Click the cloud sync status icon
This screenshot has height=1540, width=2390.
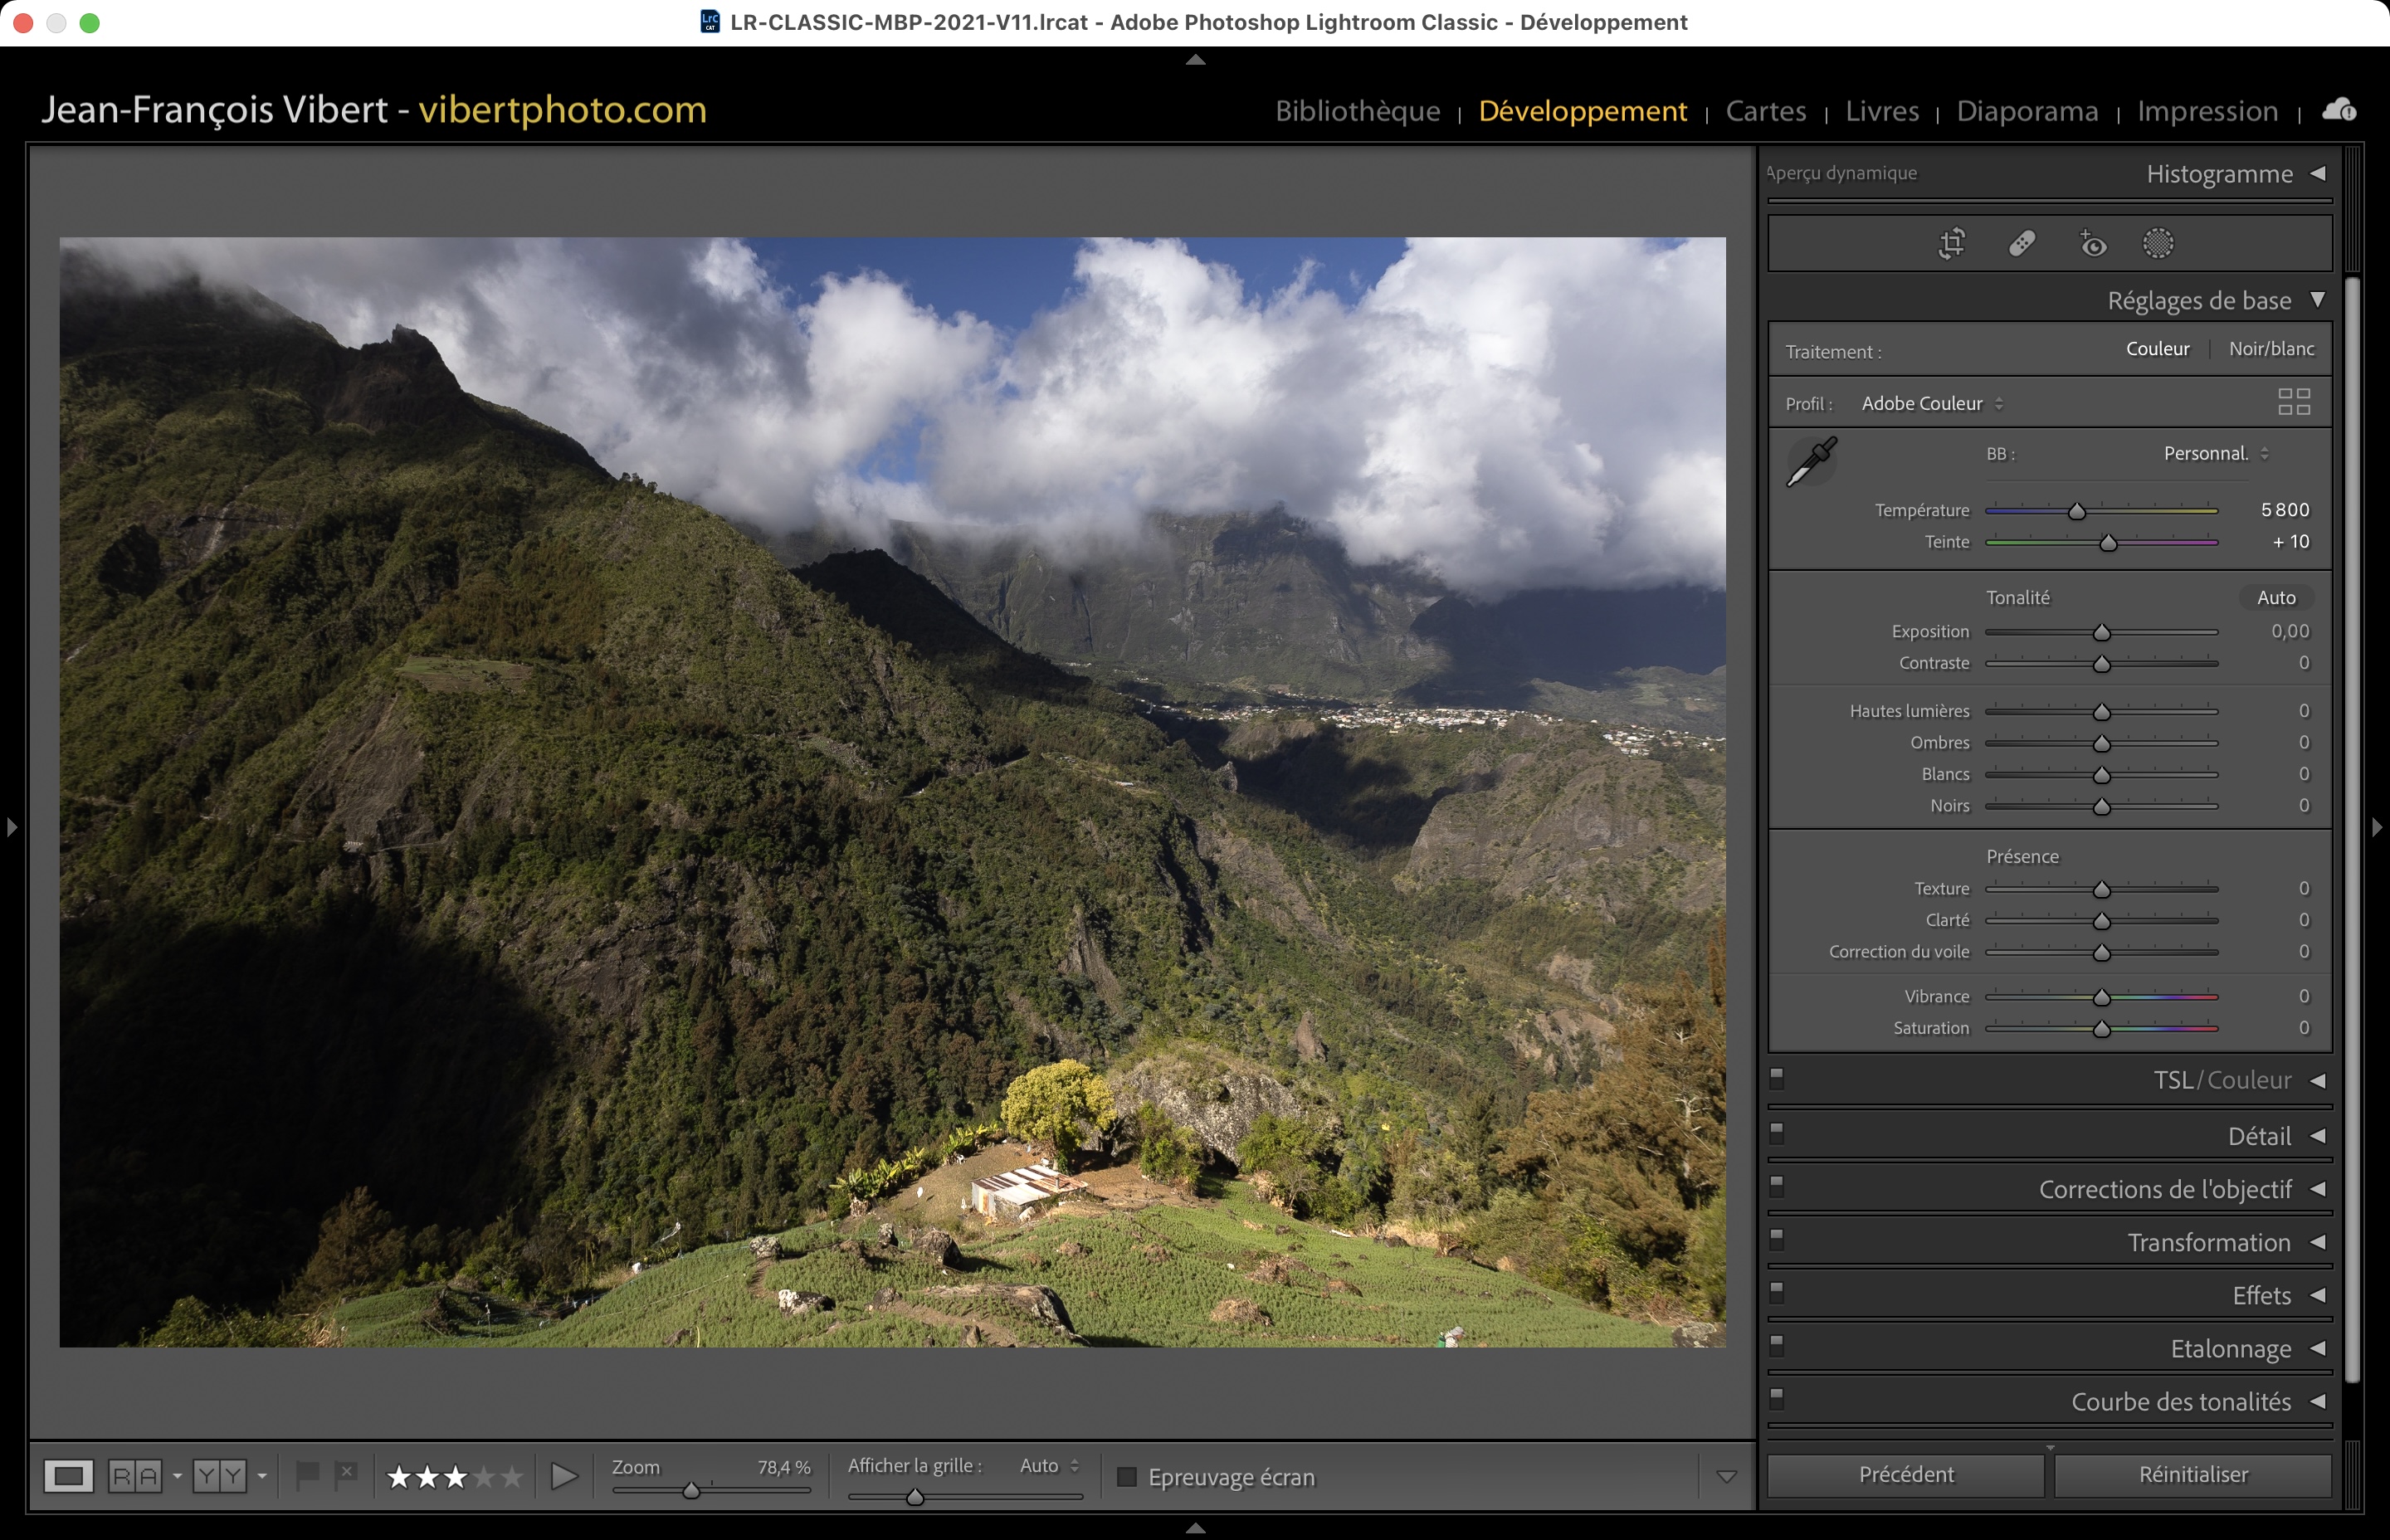[x=2339, y=110]
